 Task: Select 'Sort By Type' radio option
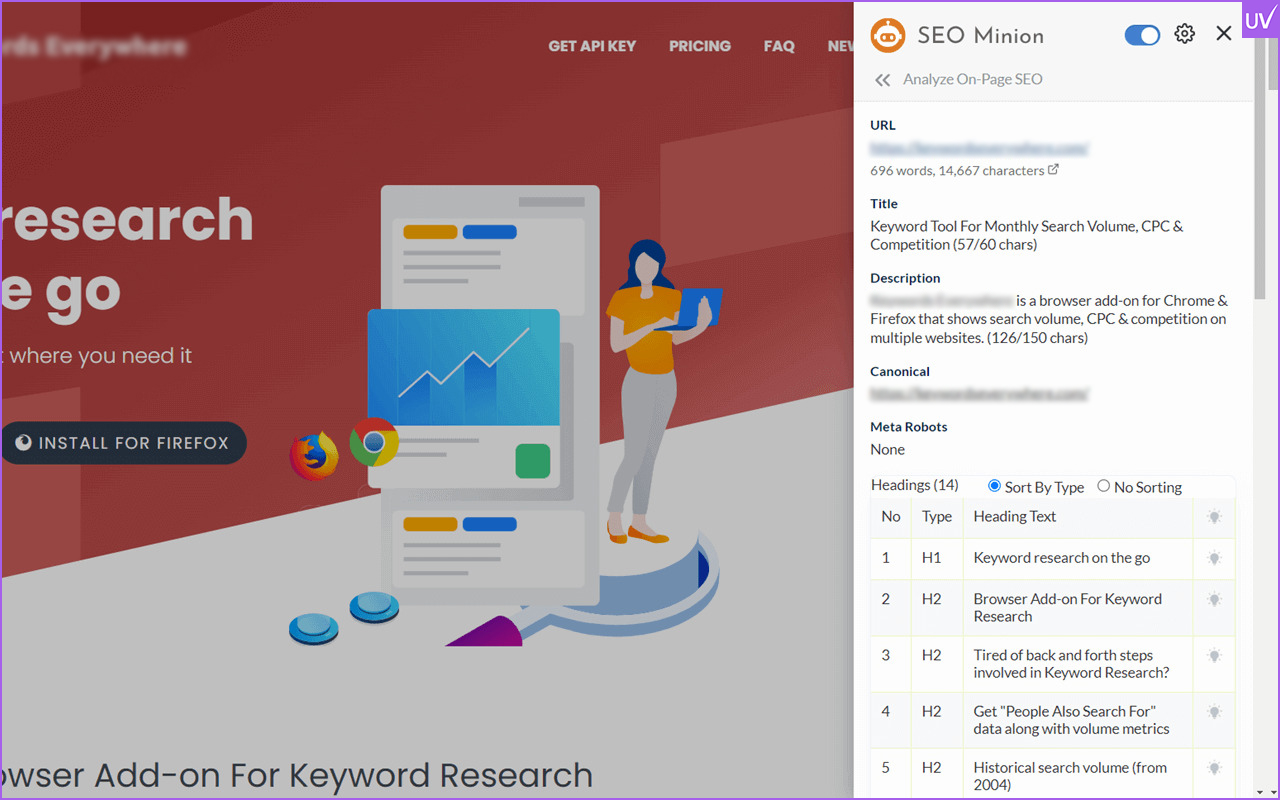click(994, 486)
